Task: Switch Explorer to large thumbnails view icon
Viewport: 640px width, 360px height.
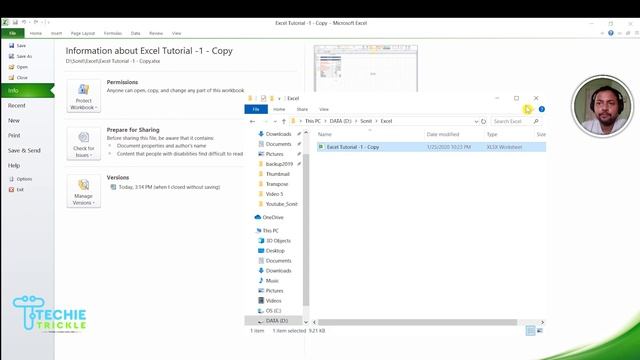Action: click(x=540, y=331)
